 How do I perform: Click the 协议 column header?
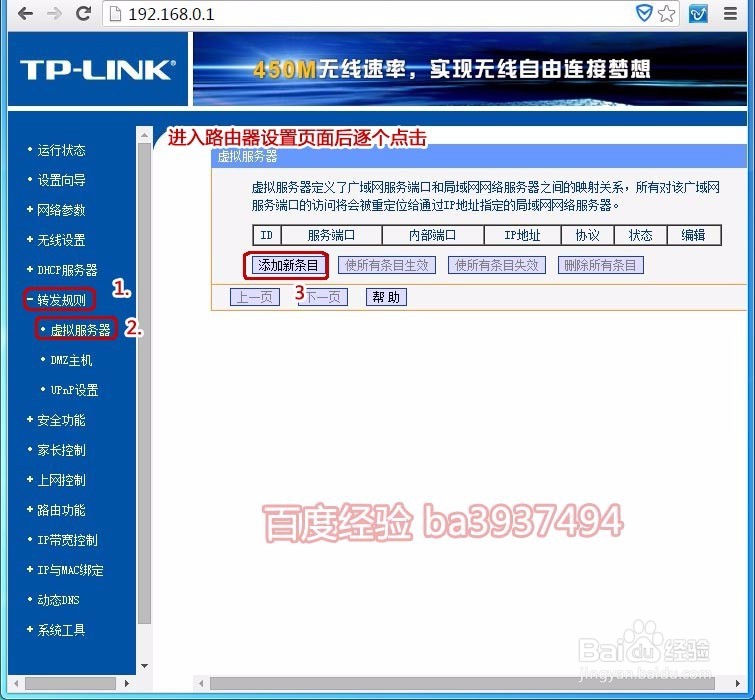(587, 235)
